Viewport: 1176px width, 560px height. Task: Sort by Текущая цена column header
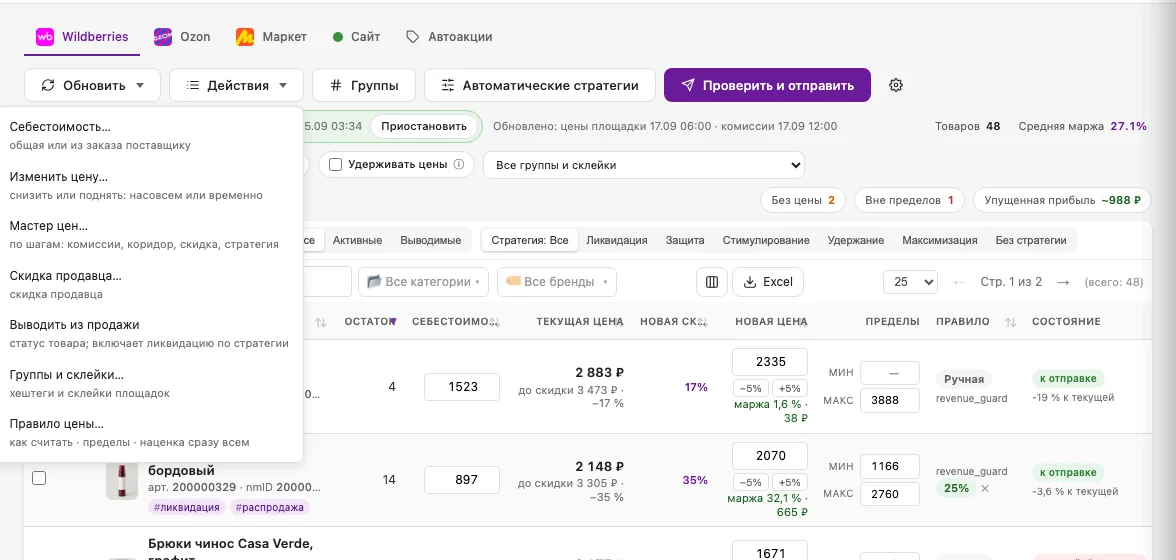click(580, 322)
